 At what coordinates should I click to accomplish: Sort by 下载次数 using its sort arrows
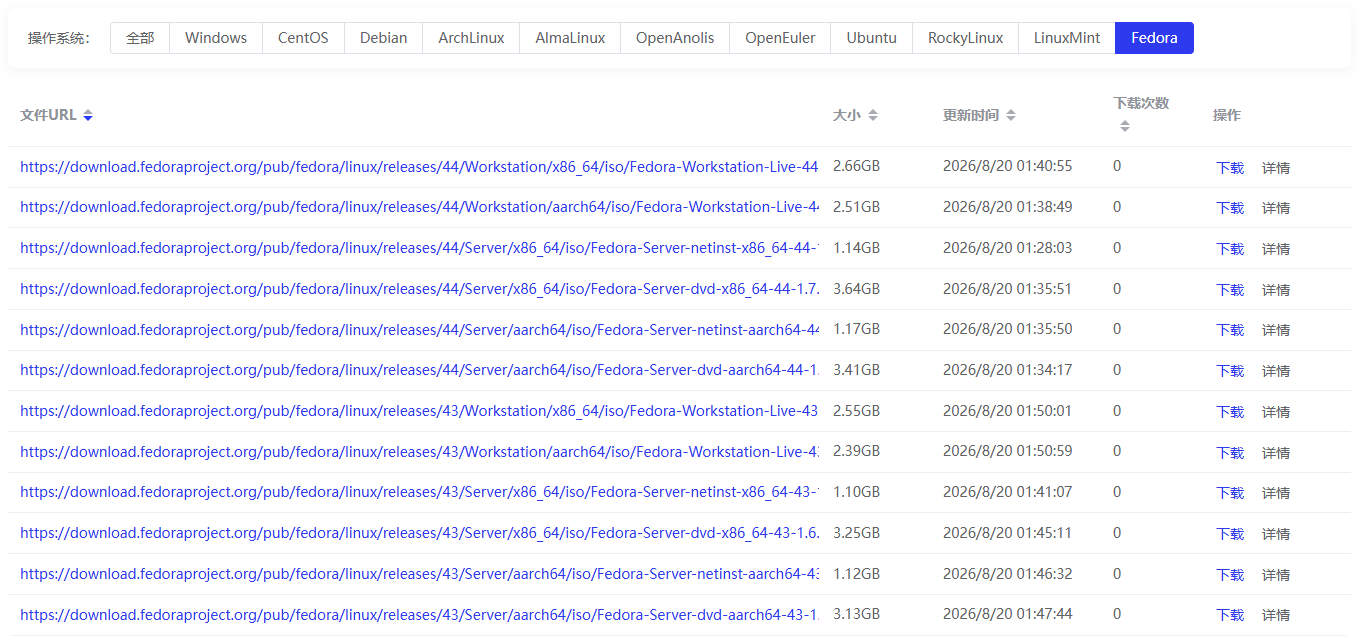[x=1125, y=126]
